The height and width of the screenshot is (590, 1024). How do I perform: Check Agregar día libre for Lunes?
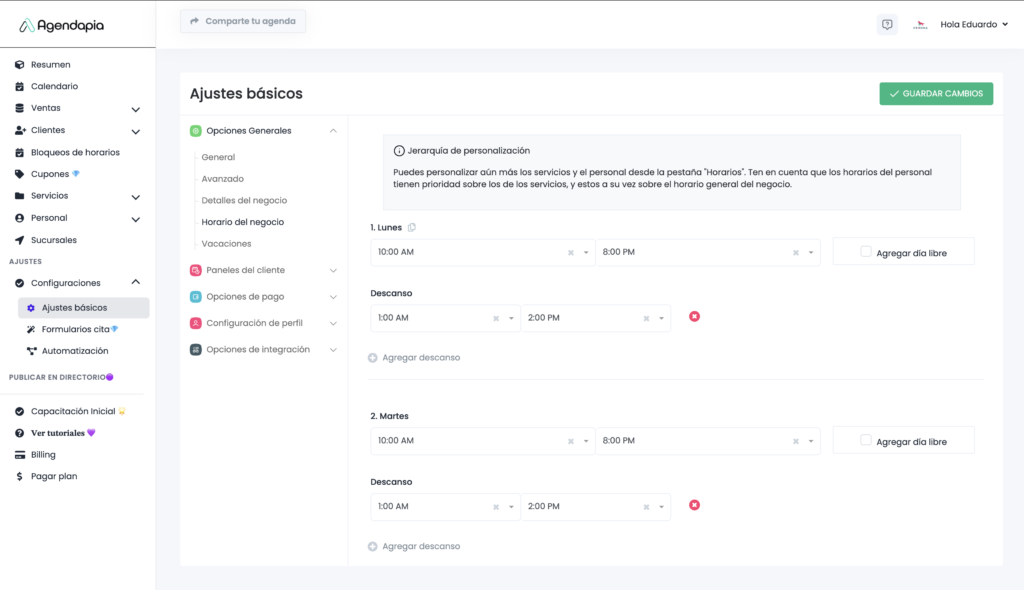coord(866,252)
